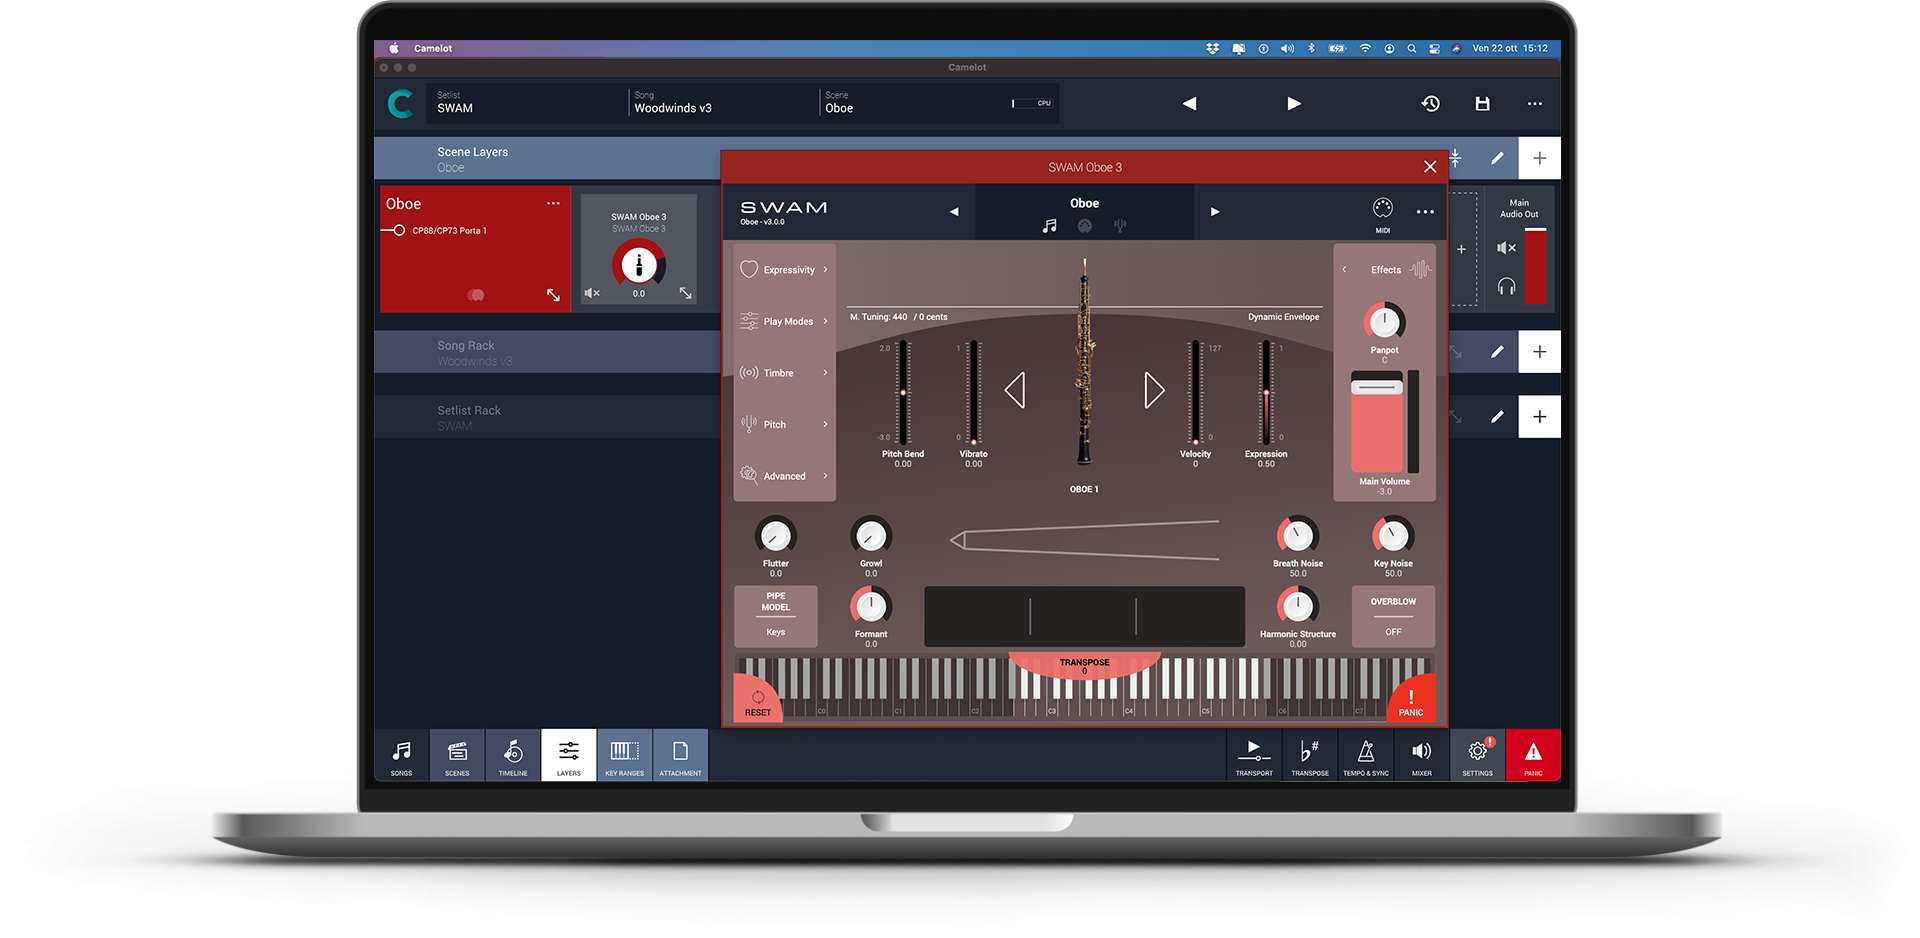1920x938 pixels.
Task: Open SWAM plugin three-dots menu
Action: coord(1425,212)
